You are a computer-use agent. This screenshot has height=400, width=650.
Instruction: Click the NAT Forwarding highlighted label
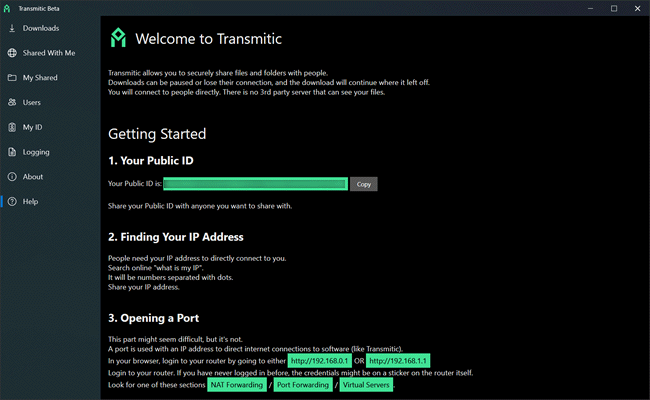click(236, 385)
